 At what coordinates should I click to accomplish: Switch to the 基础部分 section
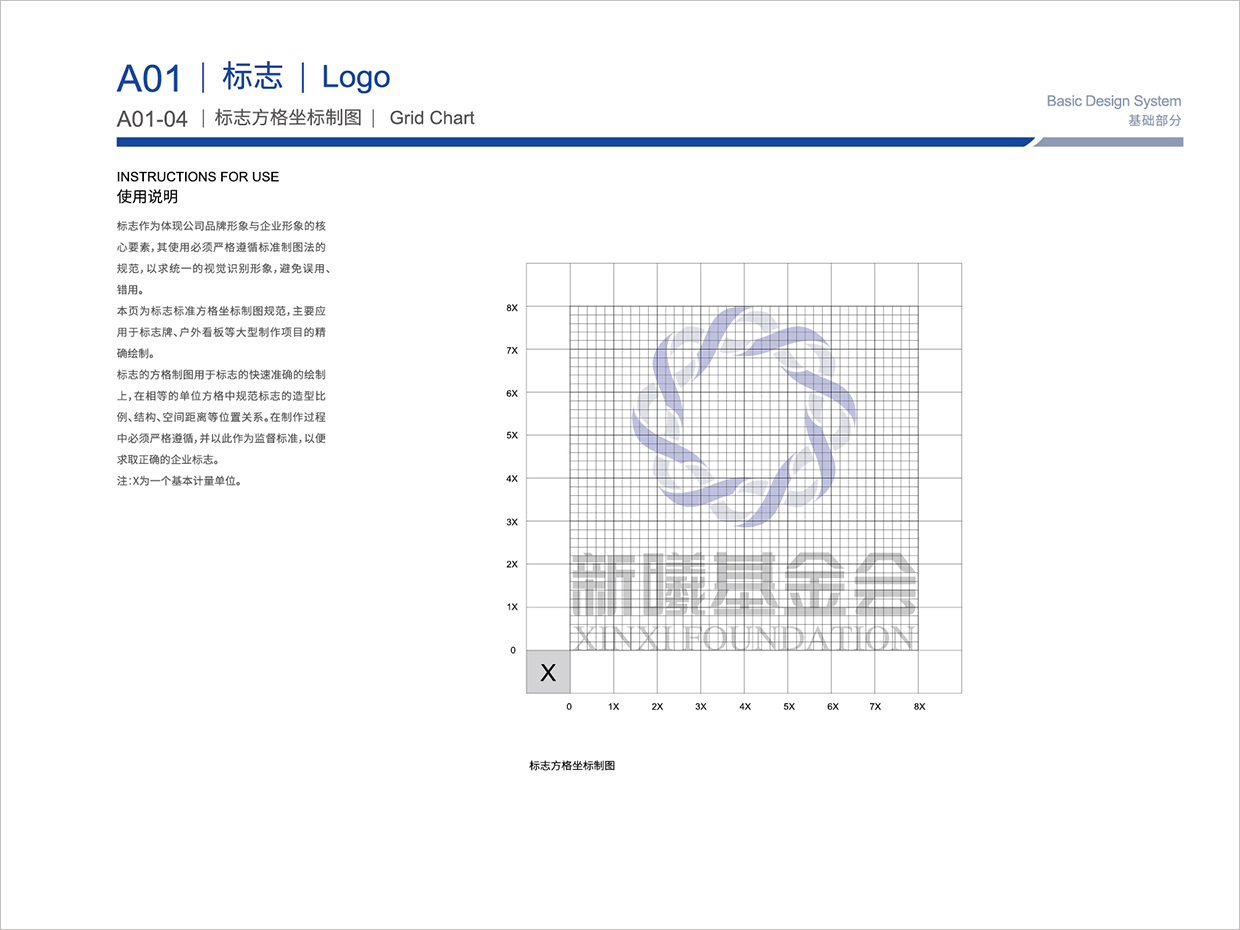[1153, 118]
